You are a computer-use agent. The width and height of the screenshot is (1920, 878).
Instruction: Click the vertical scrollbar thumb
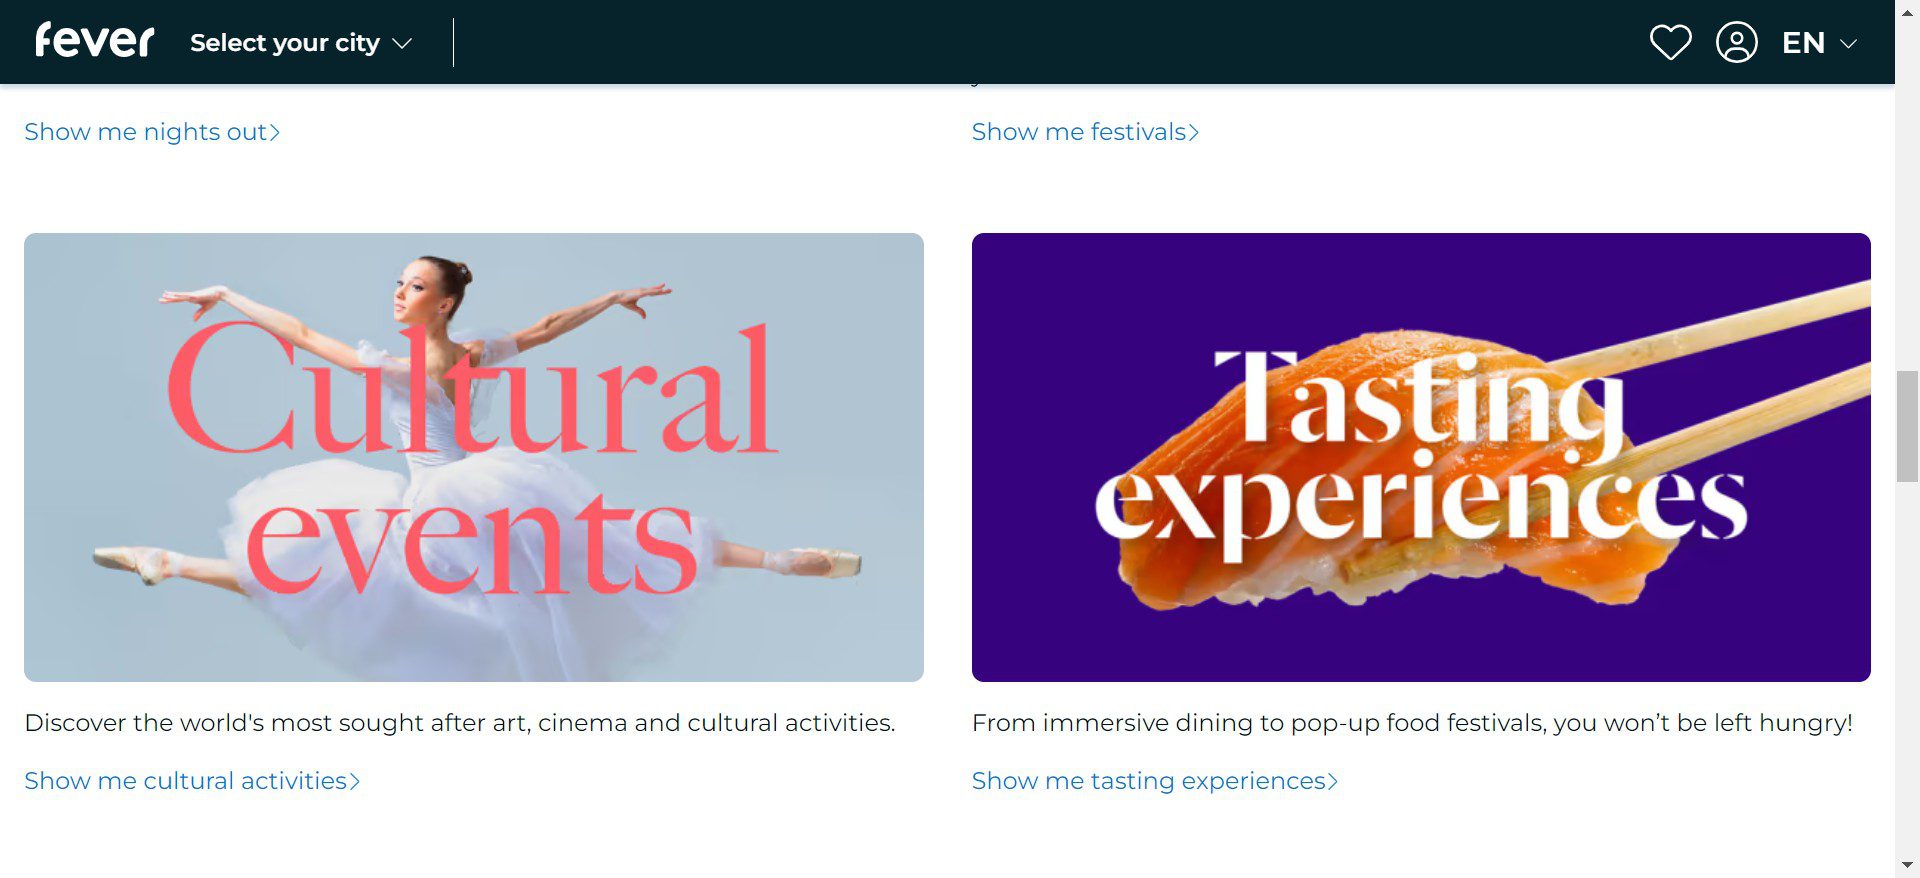tap(1907, 426)
